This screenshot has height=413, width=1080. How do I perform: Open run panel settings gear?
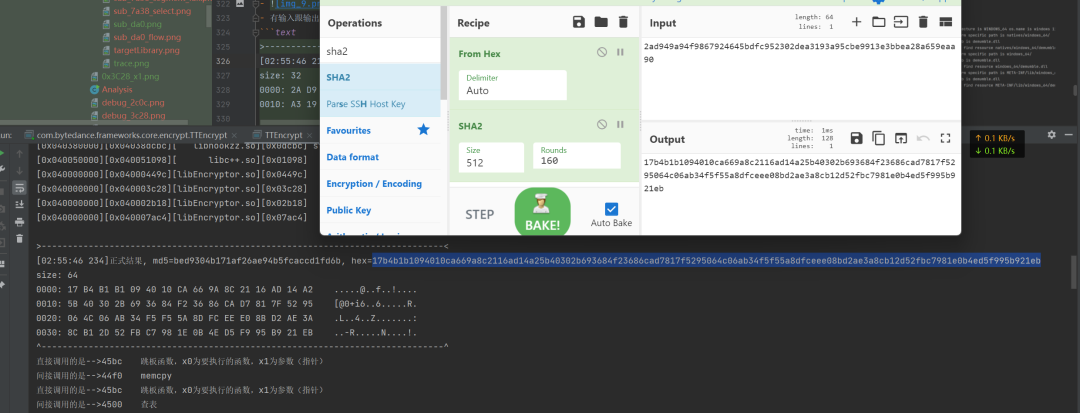pyautogui.click(x=1052, y=135)
